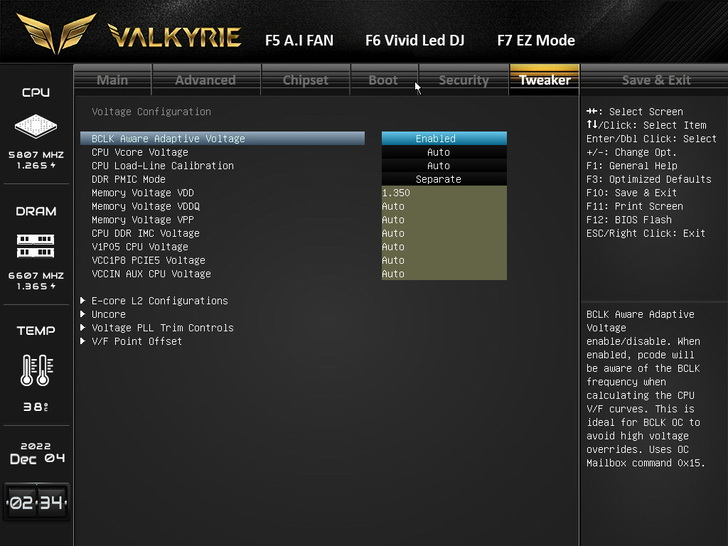Open F5 A.I FAN utility
Image resolution: width=728 pixels, height=546 pixels.
299,40
